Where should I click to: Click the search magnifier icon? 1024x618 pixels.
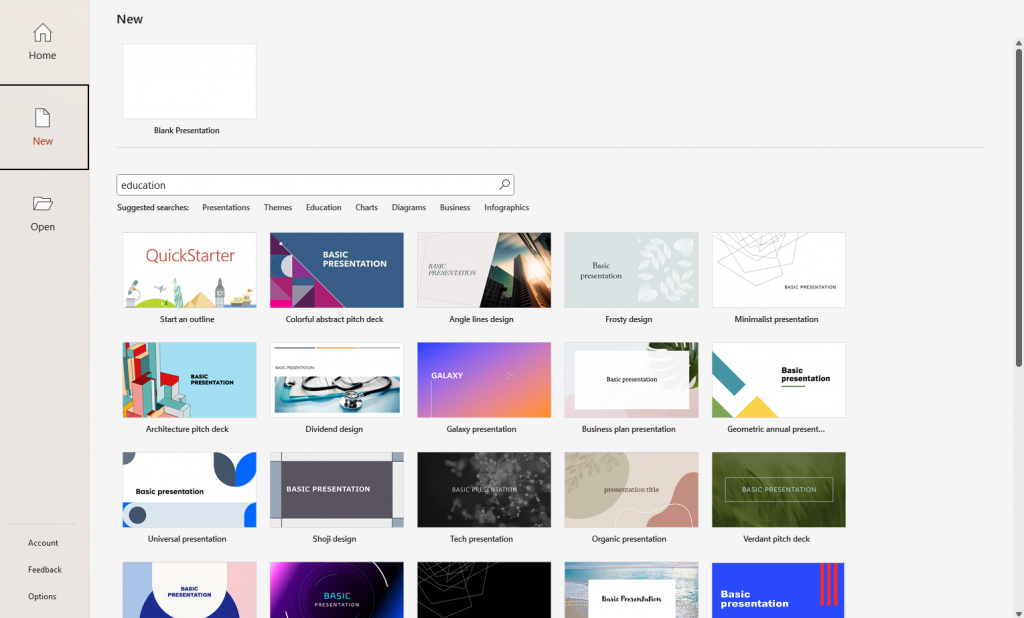[504, 185]
